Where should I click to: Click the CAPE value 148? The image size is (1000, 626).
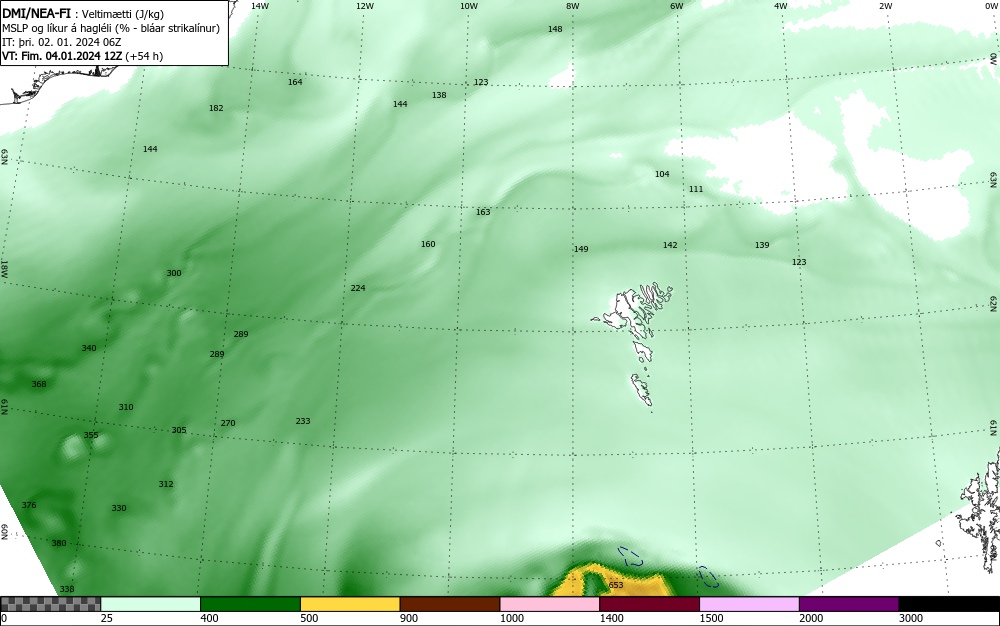[x=555, y=29]
